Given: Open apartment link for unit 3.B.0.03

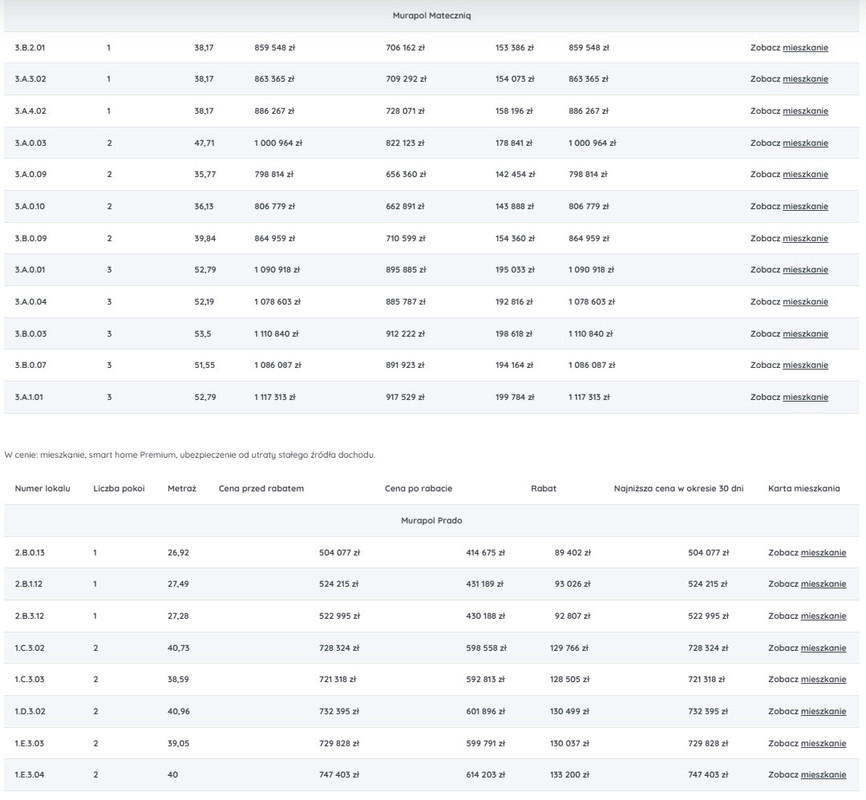Looking at the screenshot, I should tap(805, 334).
